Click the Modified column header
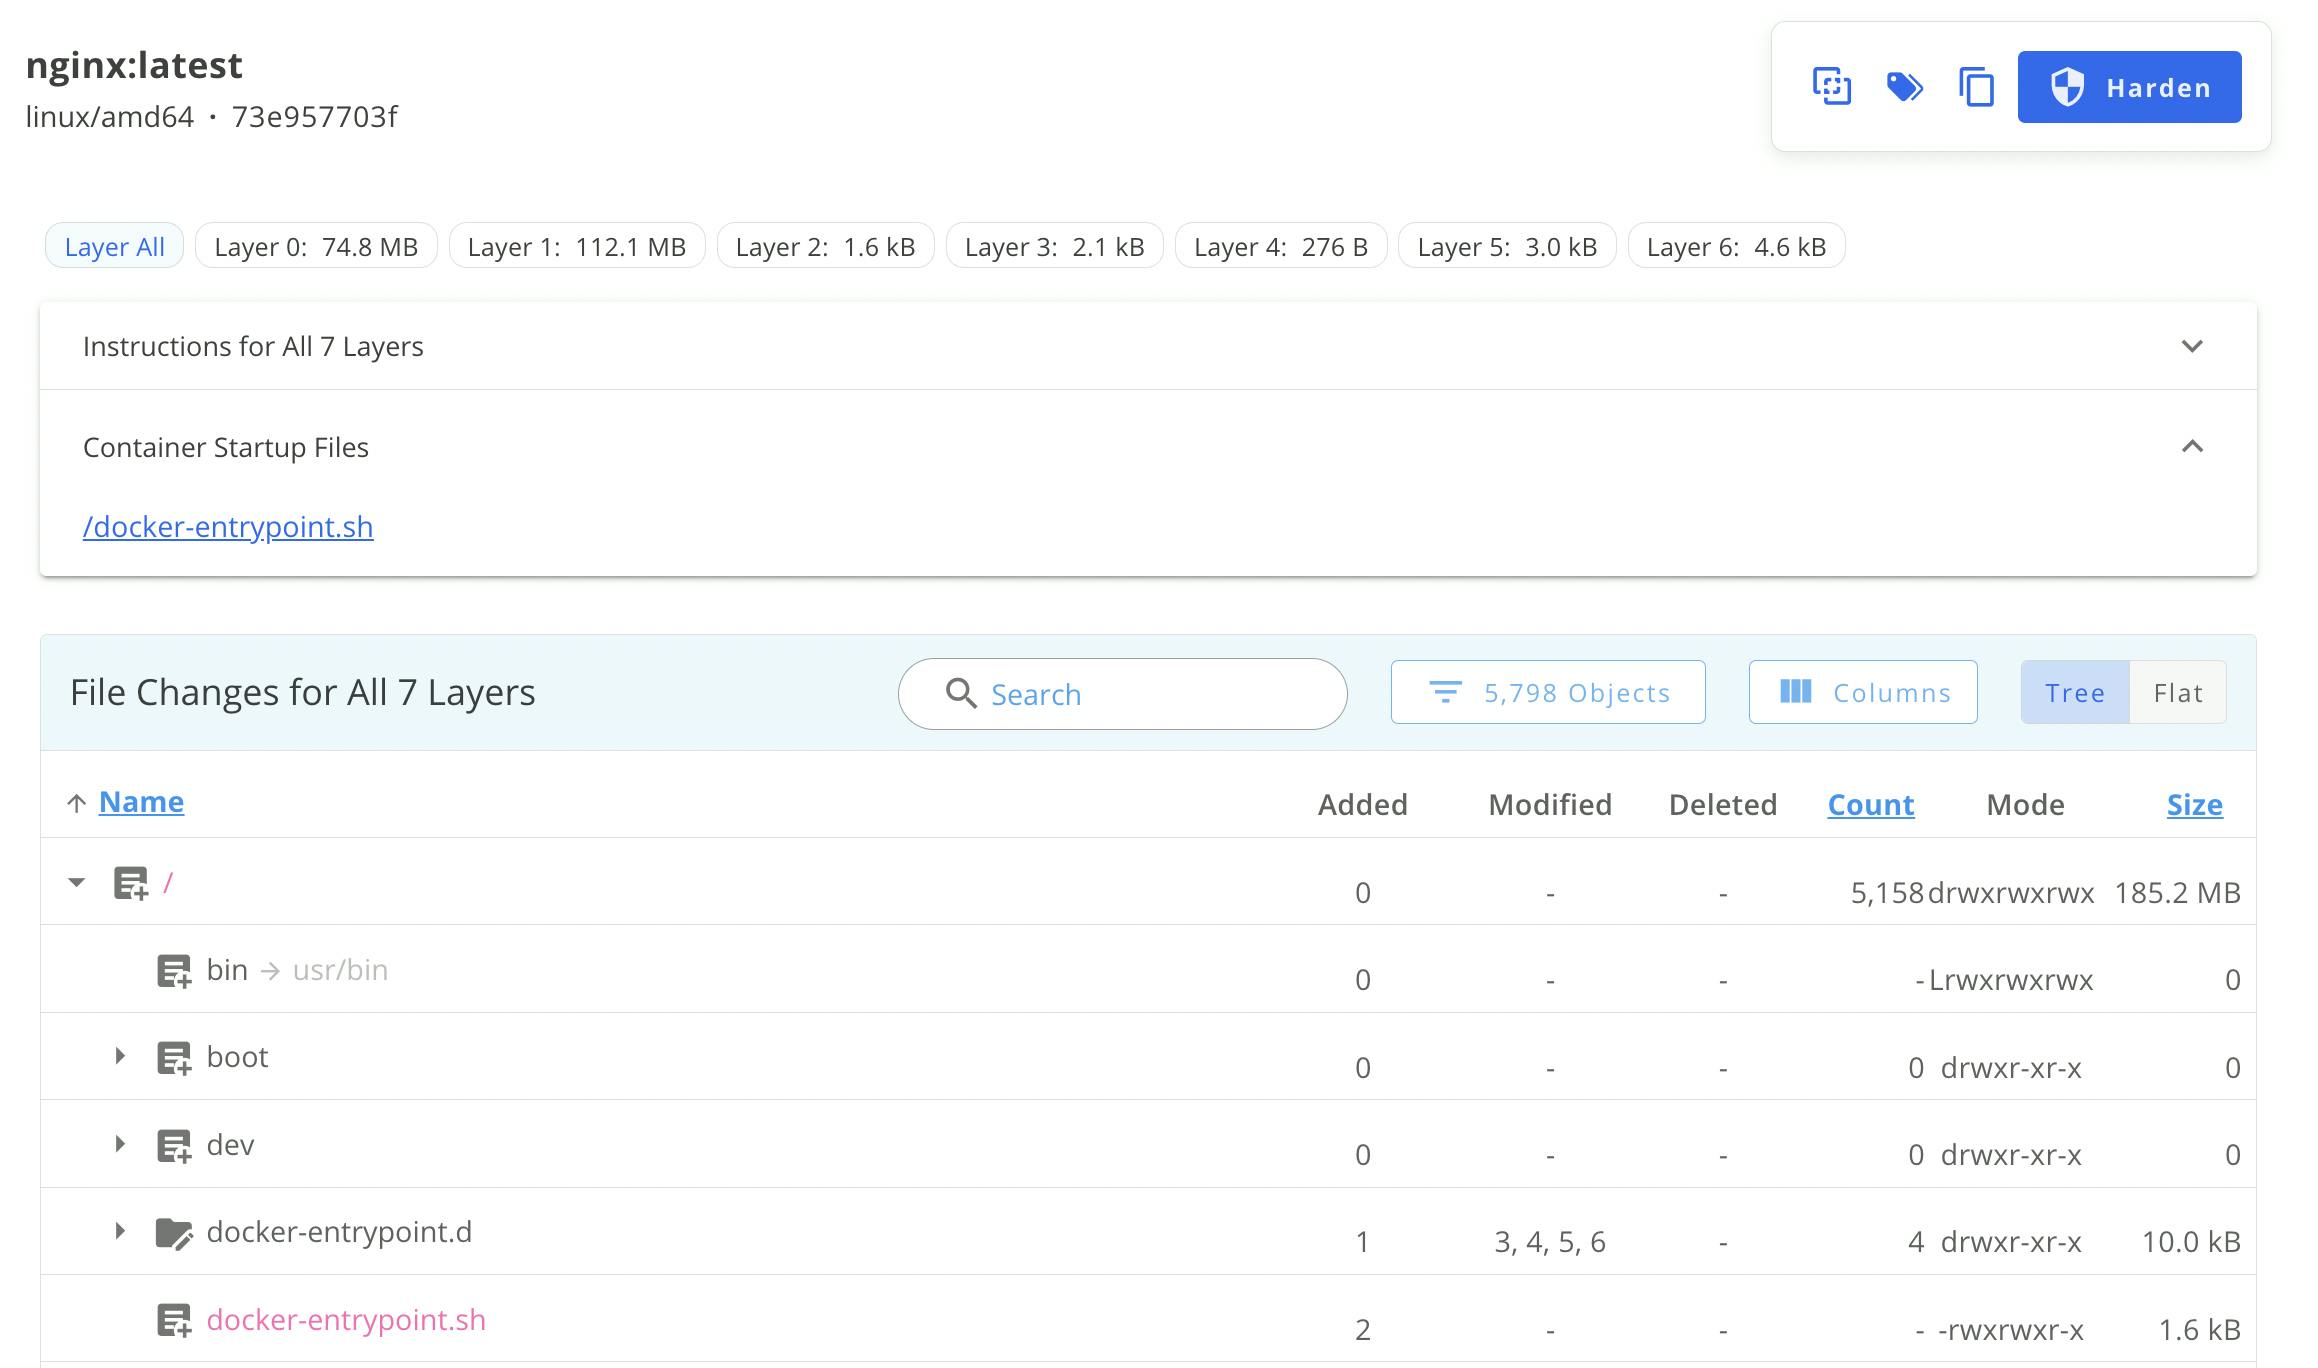 1550,804
